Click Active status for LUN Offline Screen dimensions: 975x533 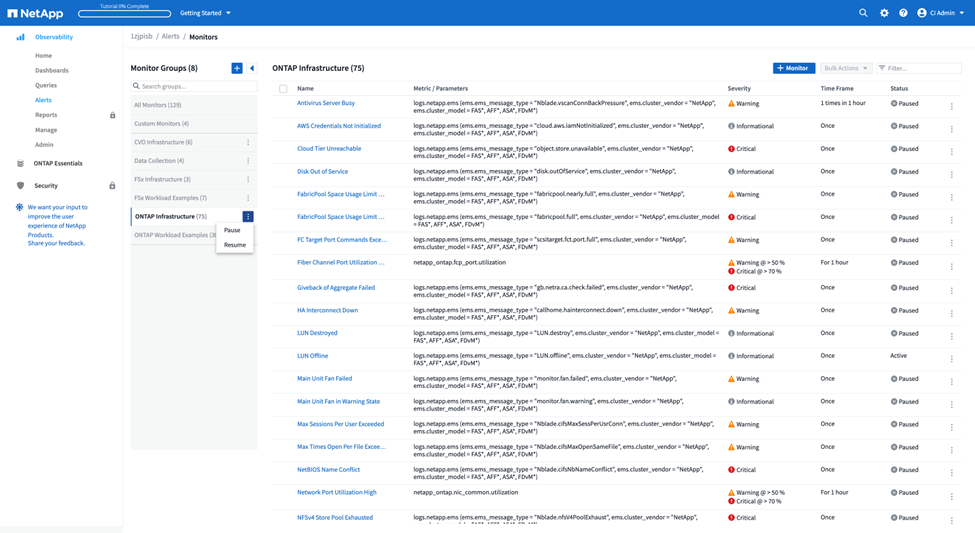click(899, 356)
